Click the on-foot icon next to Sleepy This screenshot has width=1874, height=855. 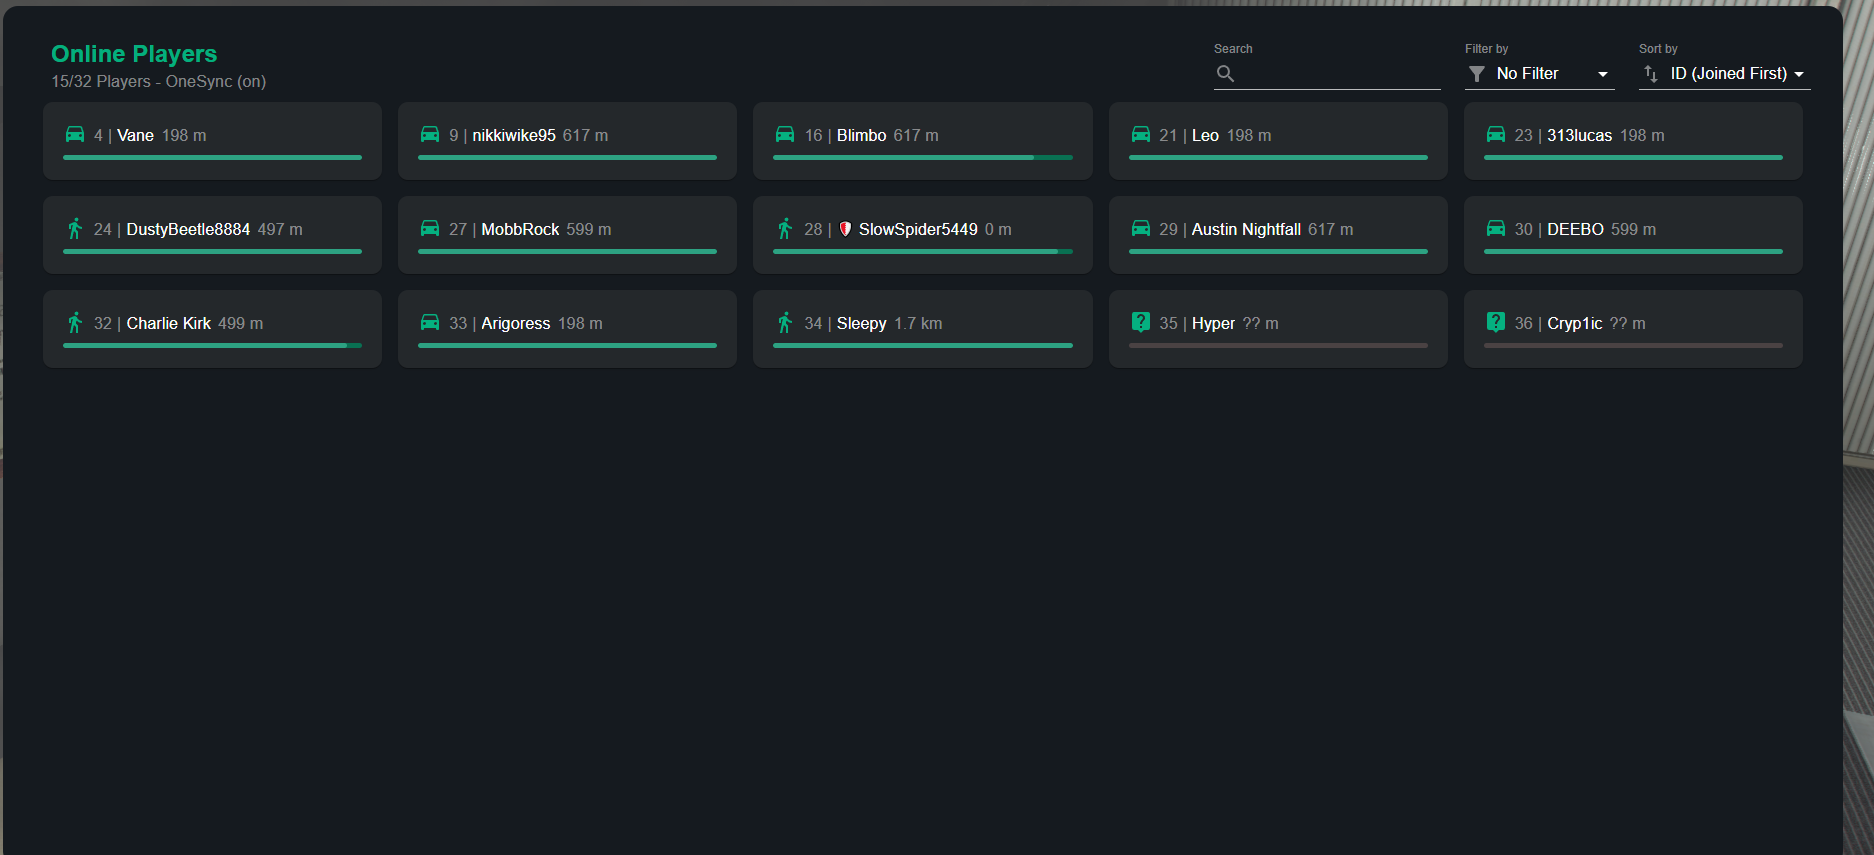[x=785, y=323]
